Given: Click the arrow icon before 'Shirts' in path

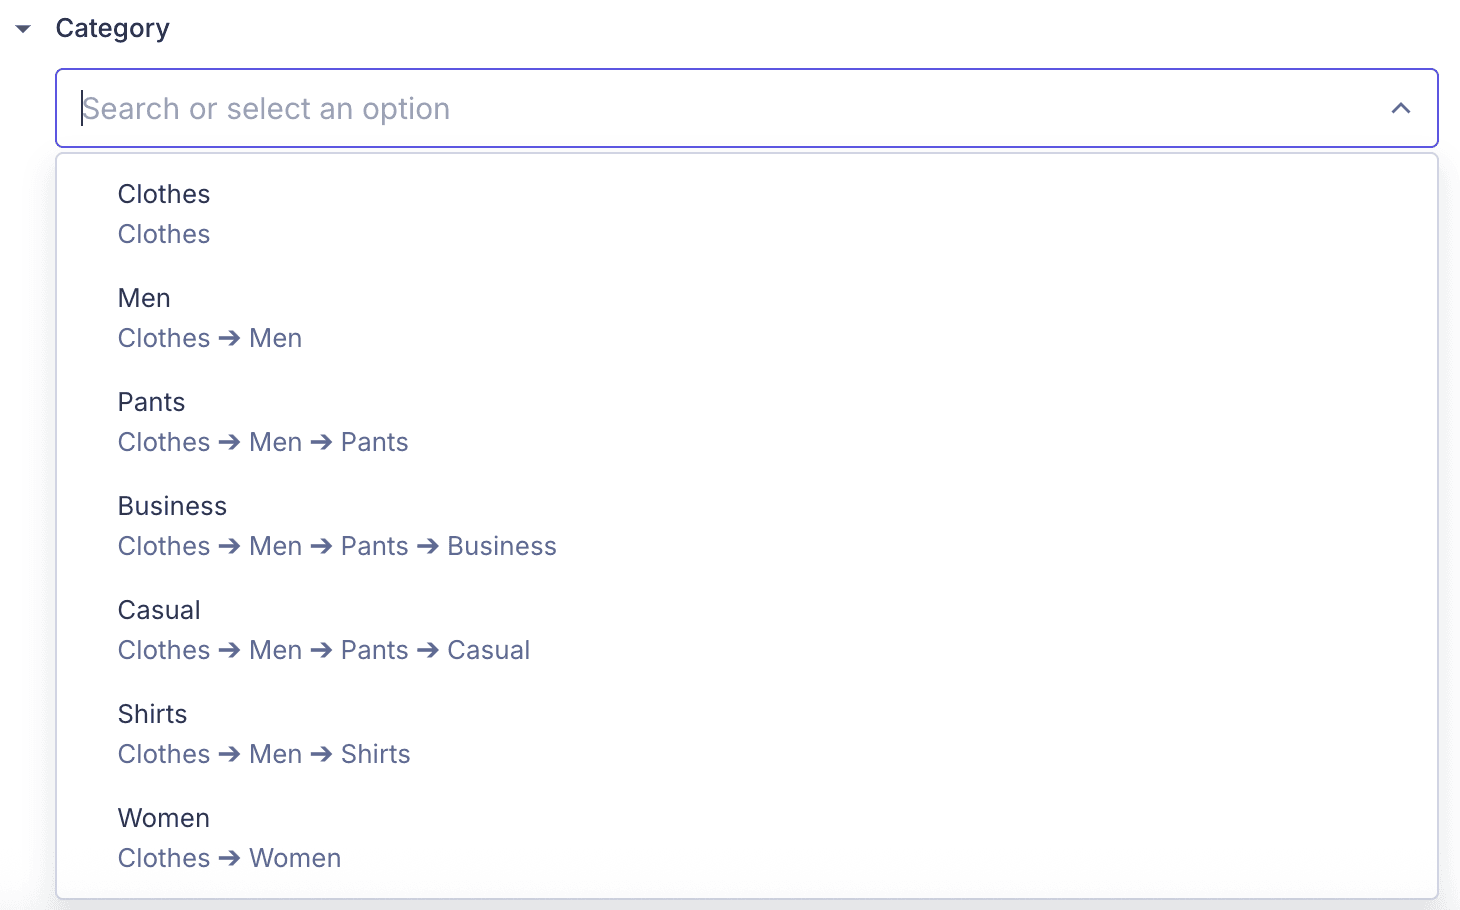Looking at the screenshot, I should click(x=321, y=754).
